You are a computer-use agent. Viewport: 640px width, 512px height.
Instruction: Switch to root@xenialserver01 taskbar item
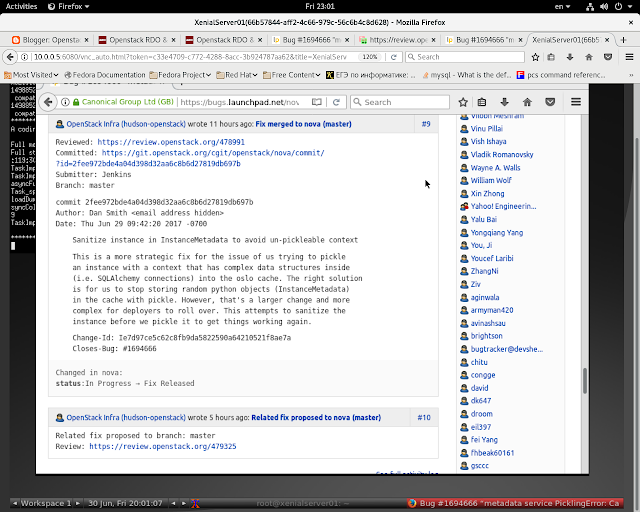[302, 503]
